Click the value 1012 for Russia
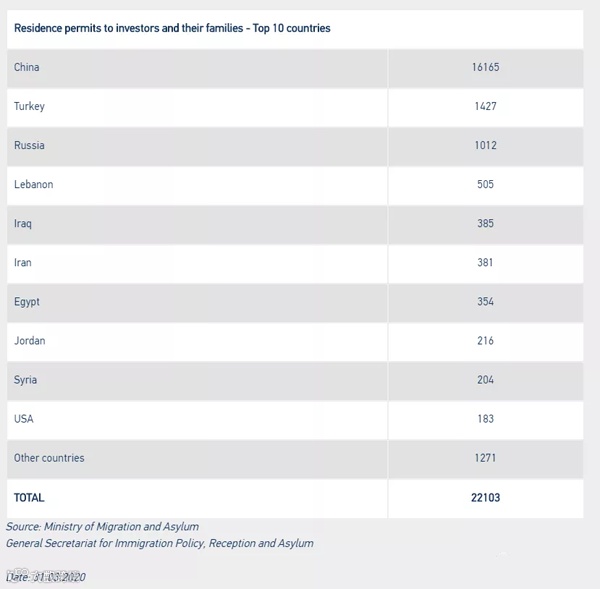Screen dimensions: 600x589 coord(485,145)
